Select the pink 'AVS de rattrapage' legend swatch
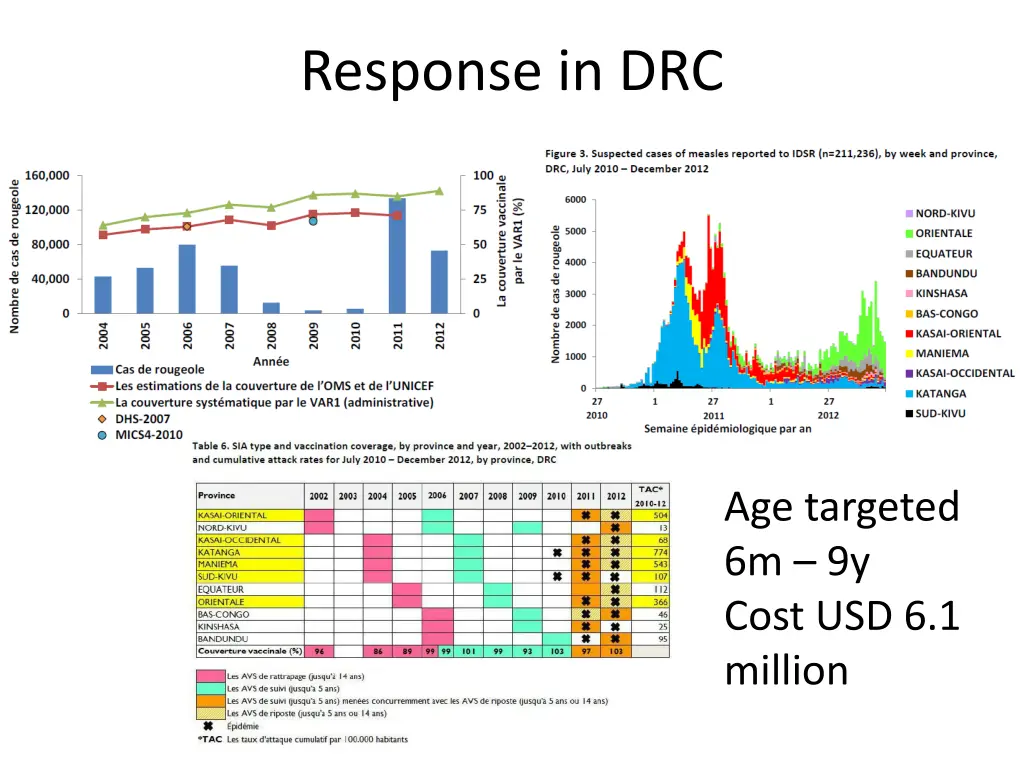1024x768 pixels. [x=210, y=676]
